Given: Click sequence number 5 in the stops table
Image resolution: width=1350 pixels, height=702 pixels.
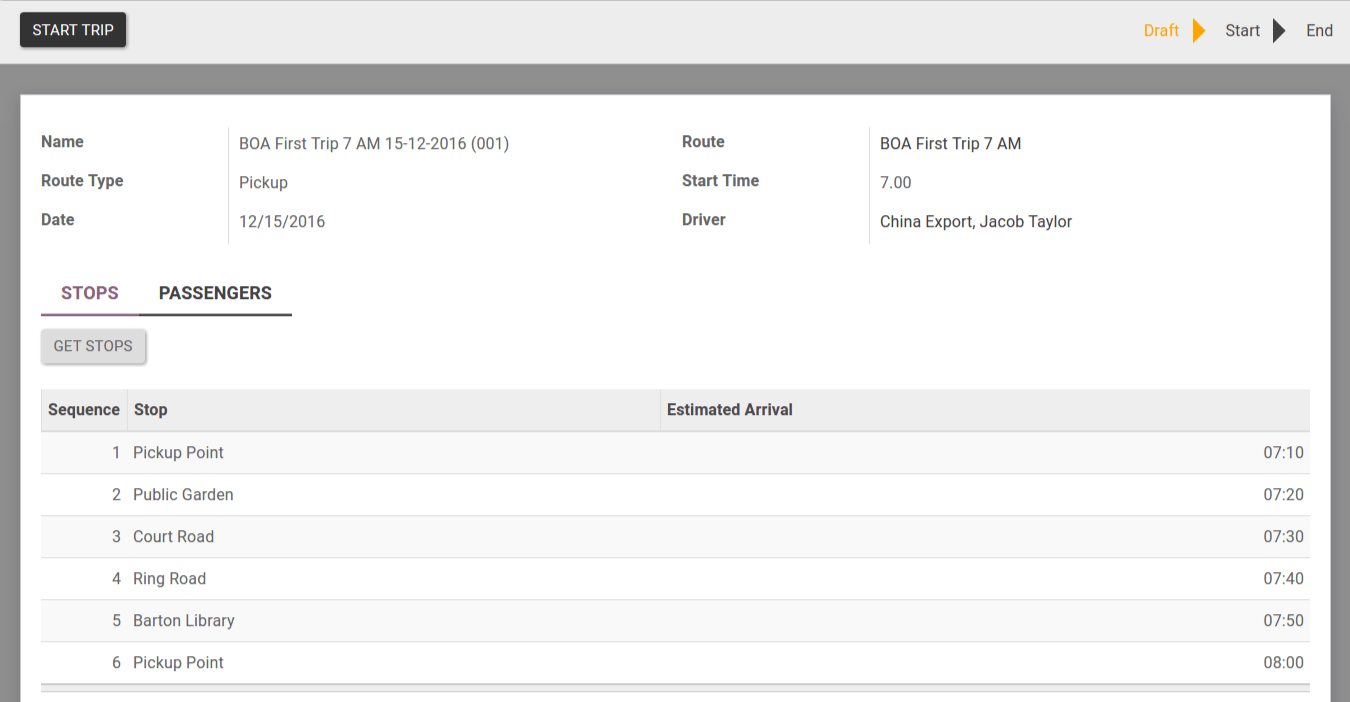Looking at the screenshot, I should tap(116, 621).
